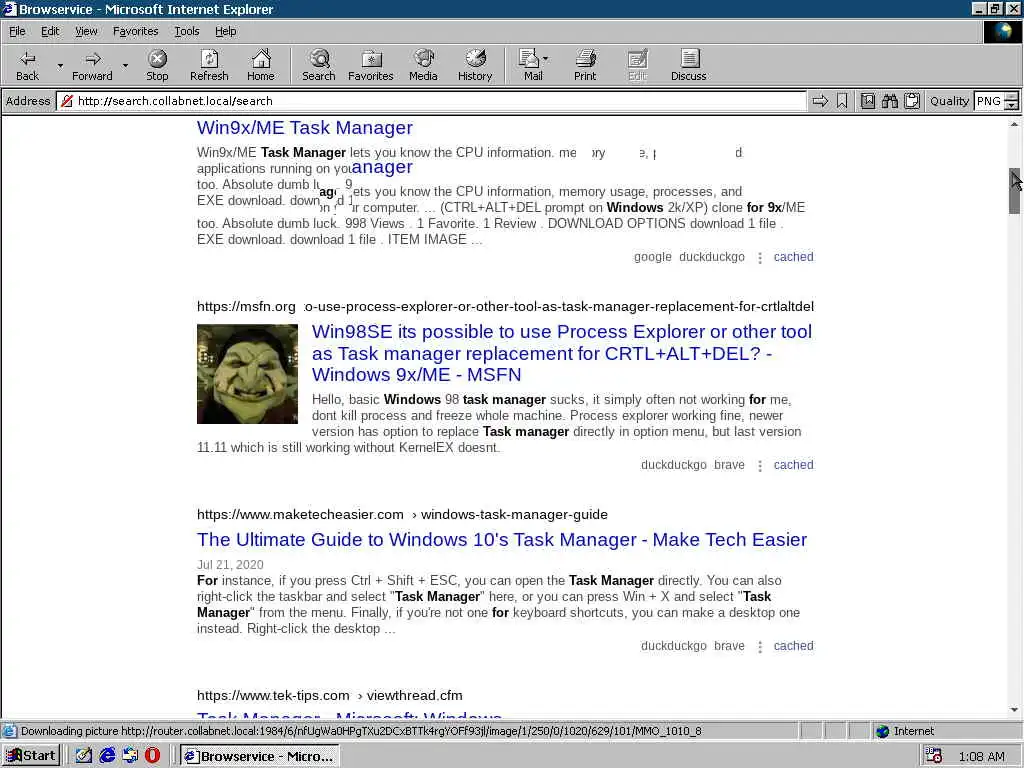The height and width of the screenshot is (768, 1024).
Task: Show the History pane
Action: (x=475, y=65)
